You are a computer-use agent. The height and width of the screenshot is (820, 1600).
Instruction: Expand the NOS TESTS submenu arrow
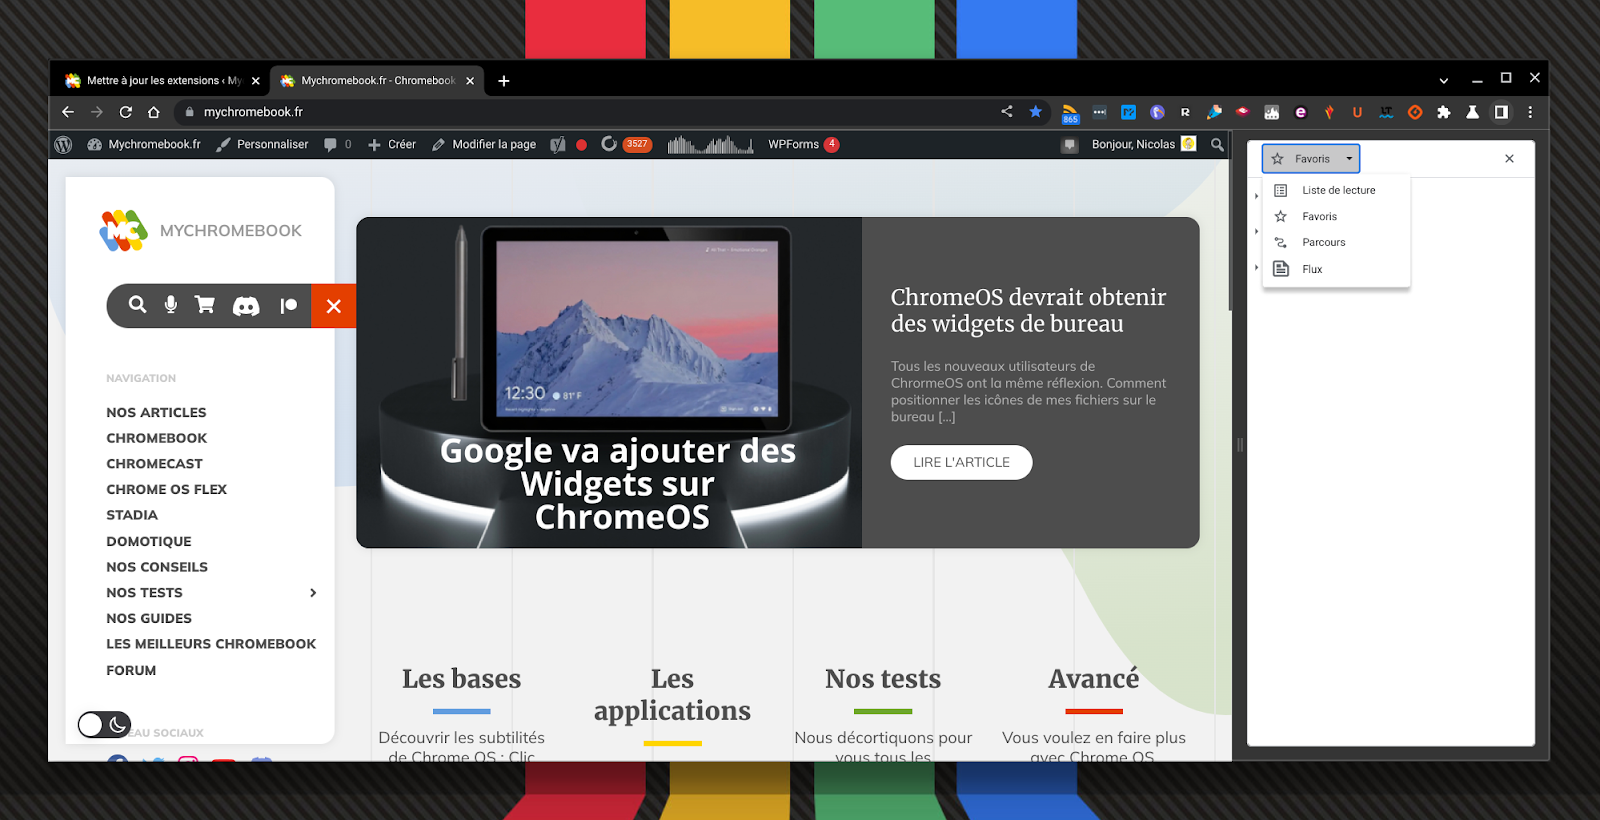[313, 593]
